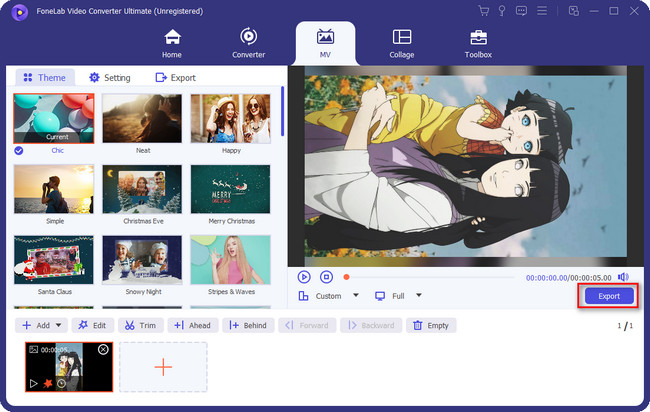Click the Edit button

(92, 325)
